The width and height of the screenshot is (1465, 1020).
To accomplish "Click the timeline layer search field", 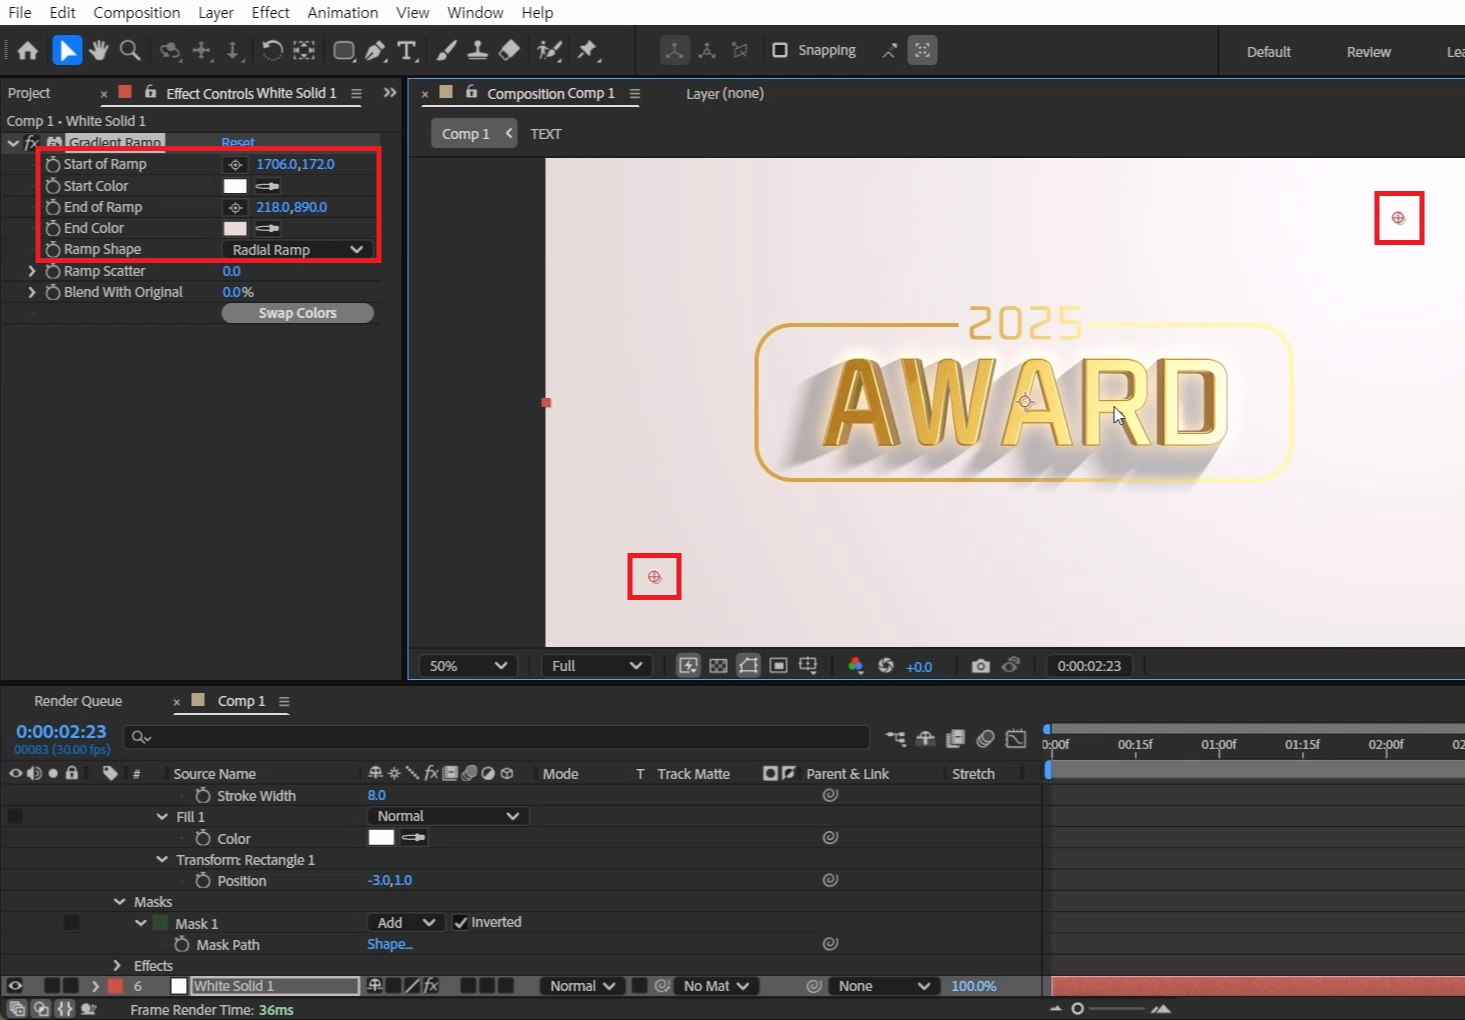I will [496, 737].
